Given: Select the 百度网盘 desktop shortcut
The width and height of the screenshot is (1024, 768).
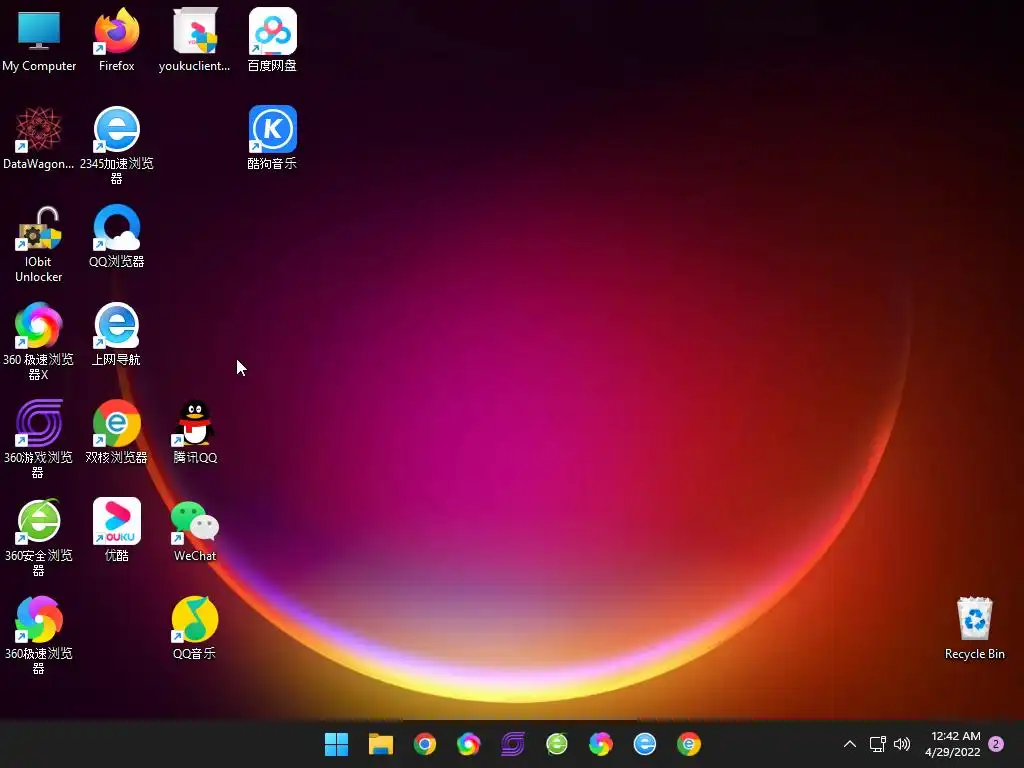Looking at the screenshot, I should [x=272, y=40].
